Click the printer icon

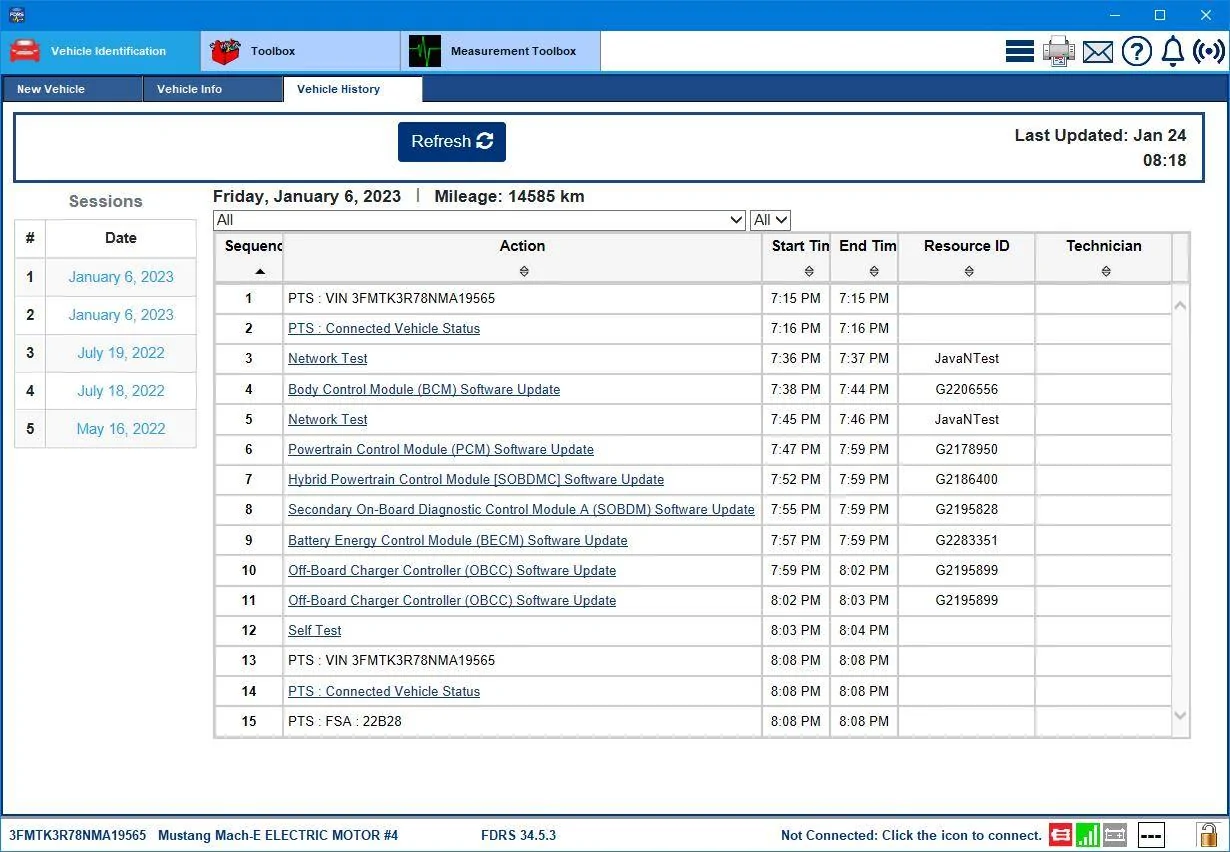click(1059, 51)
